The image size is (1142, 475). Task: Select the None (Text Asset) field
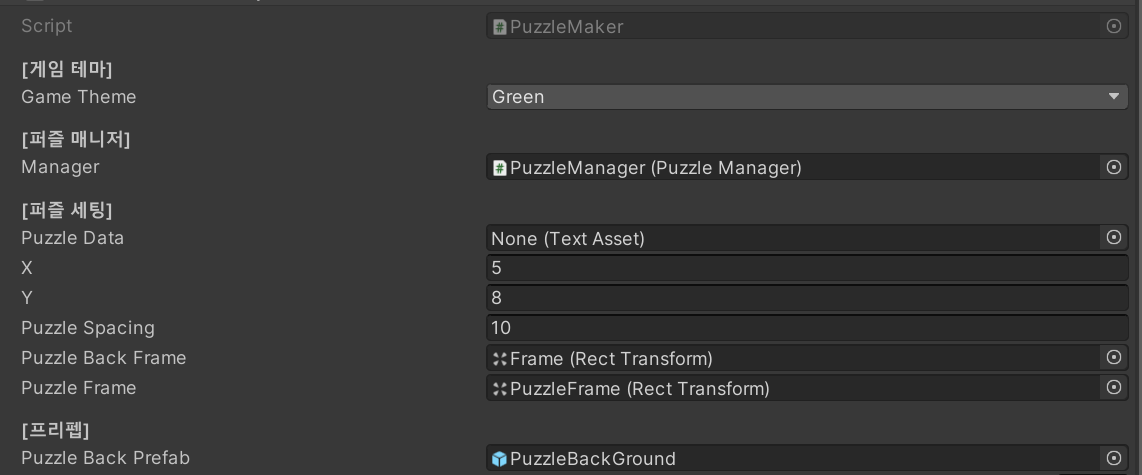click(795, 238)
